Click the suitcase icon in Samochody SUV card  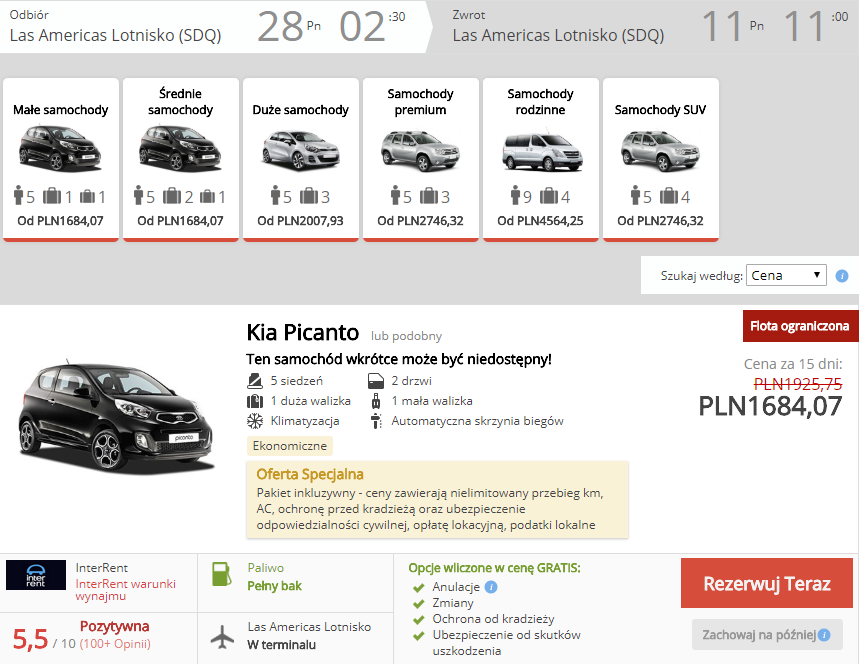click(668, 196)
